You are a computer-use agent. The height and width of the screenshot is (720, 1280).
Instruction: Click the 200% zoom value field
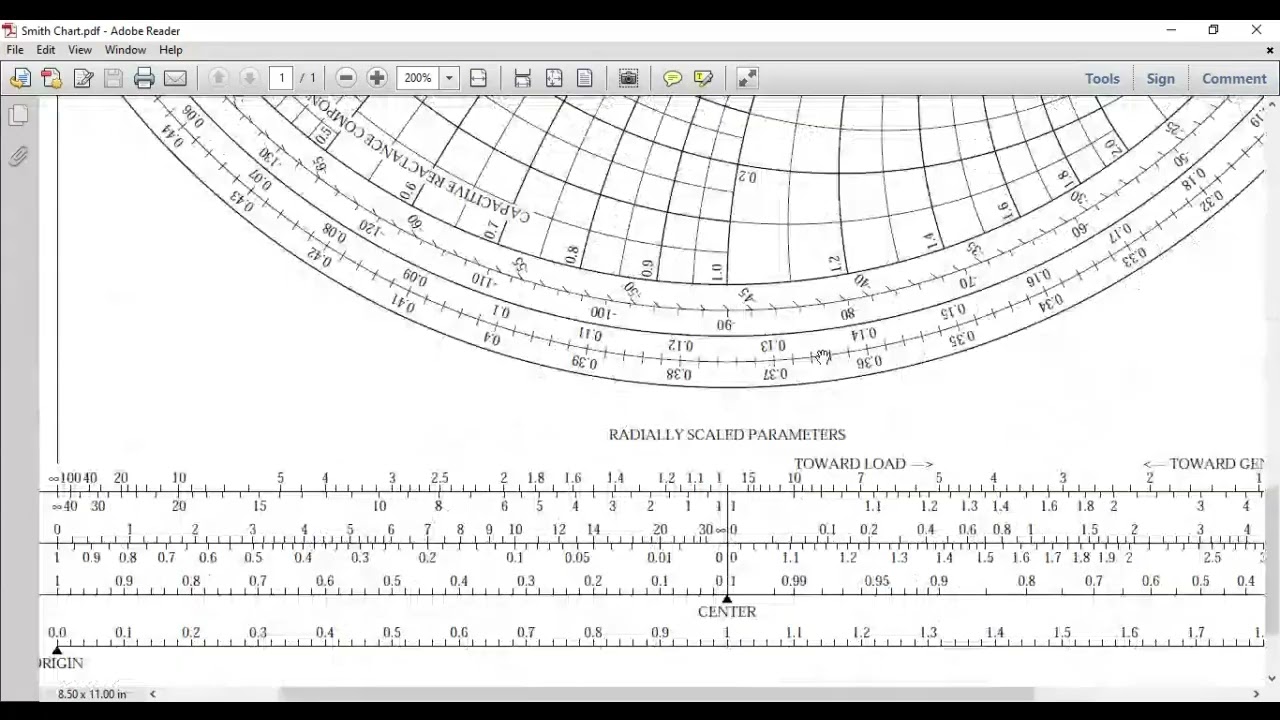[x=418, y=78]
